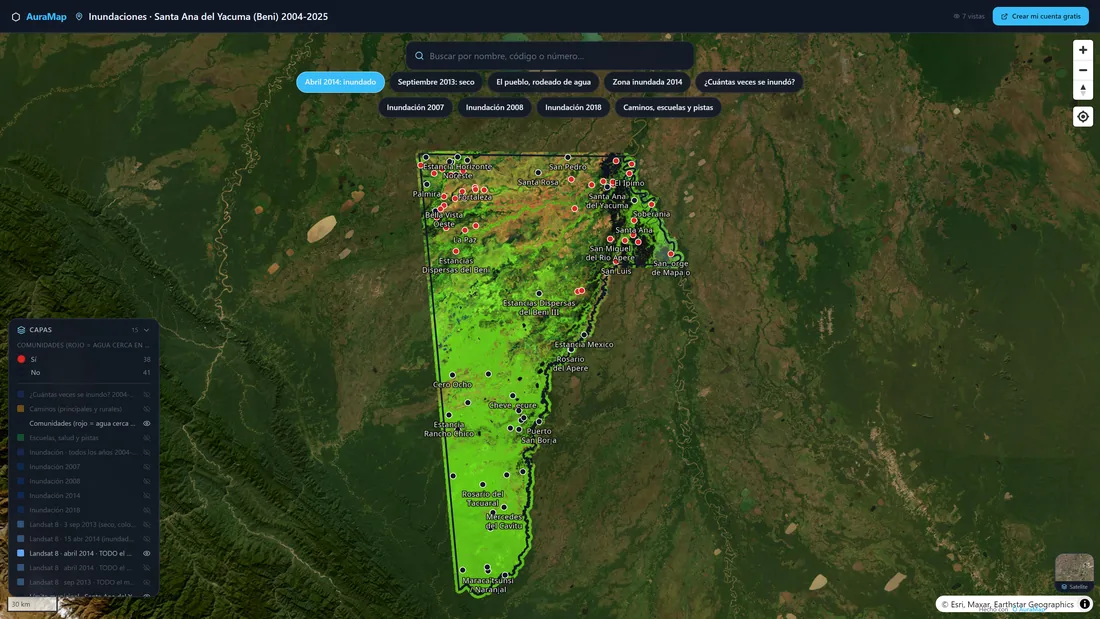The height and width of the screenshot is (619, 1100).
Task: Hide the Comunidades (rojo = agua cerca) layer
Action: (147, 423)
